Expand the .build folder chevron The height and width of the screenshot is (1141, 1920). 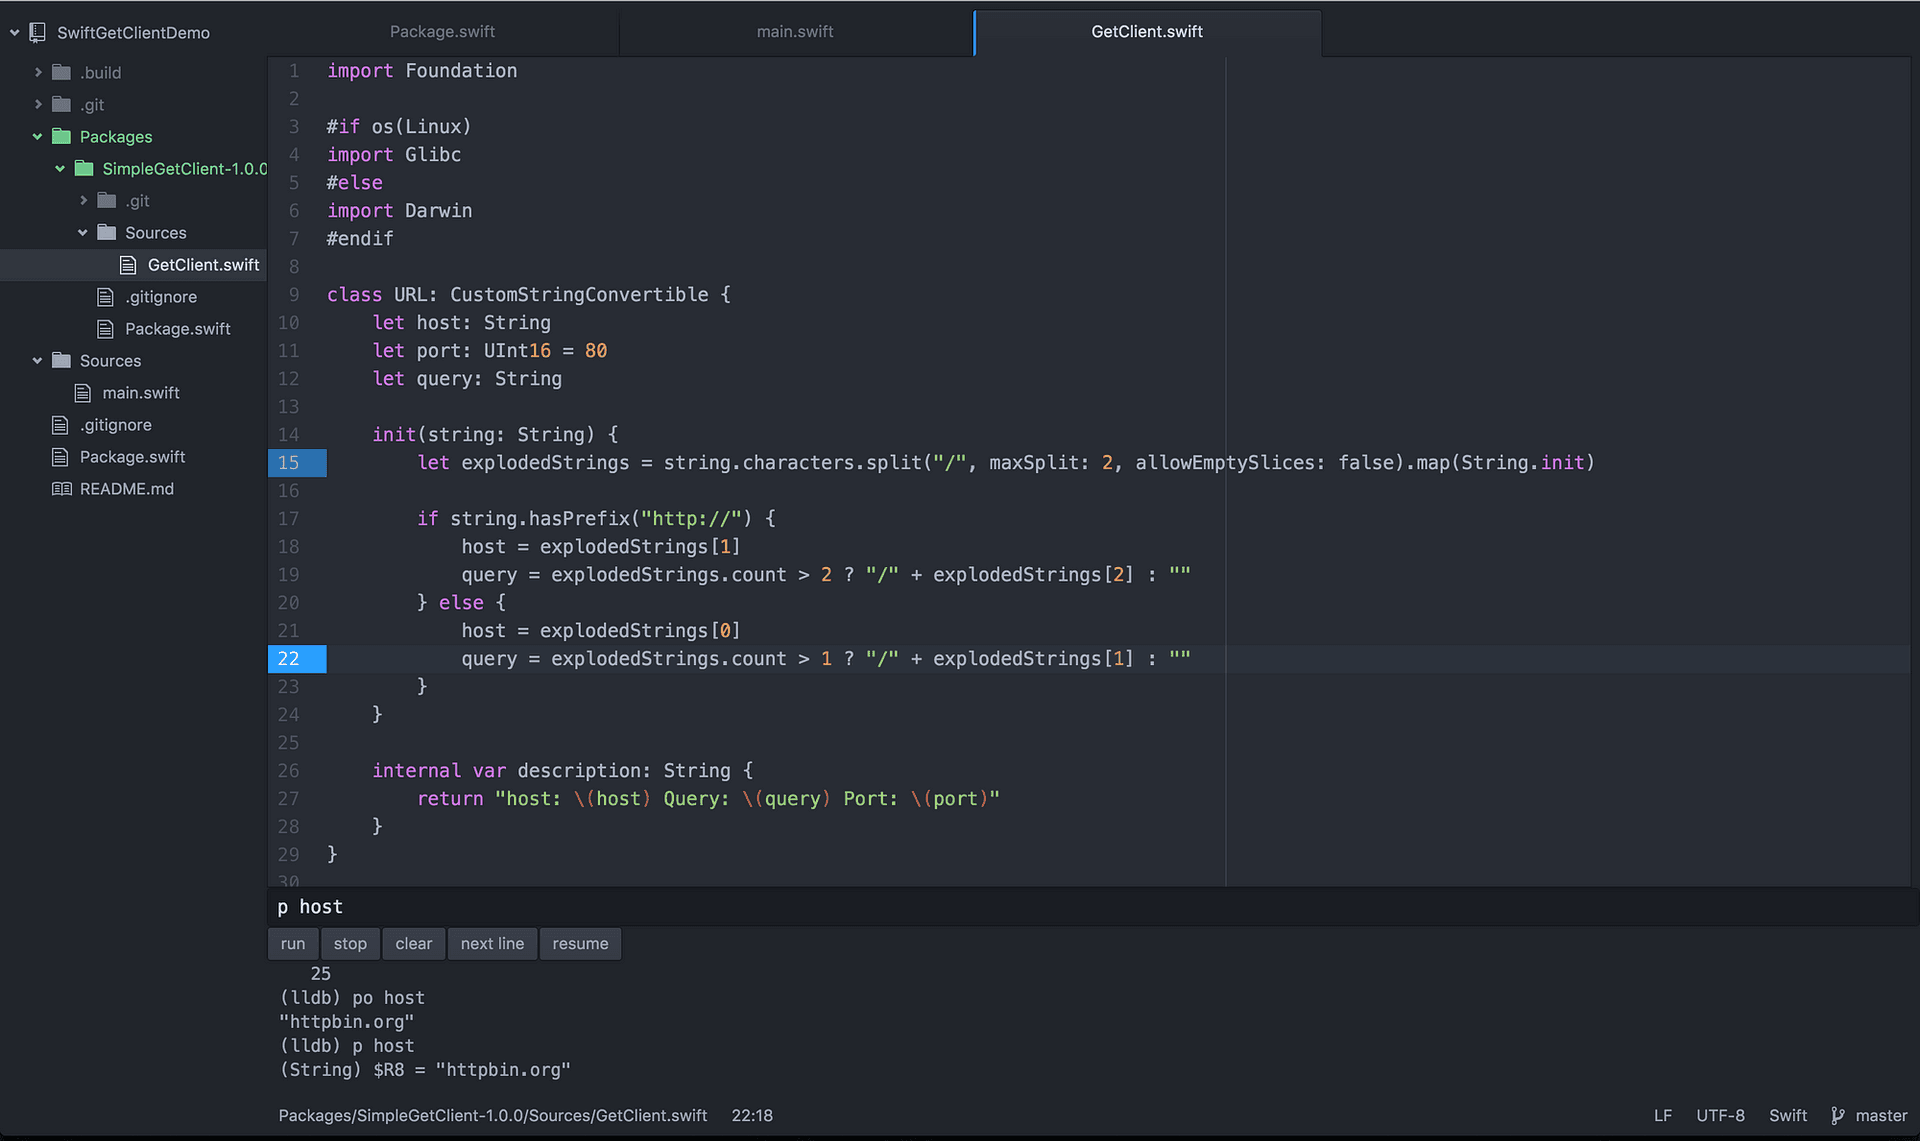38,72
